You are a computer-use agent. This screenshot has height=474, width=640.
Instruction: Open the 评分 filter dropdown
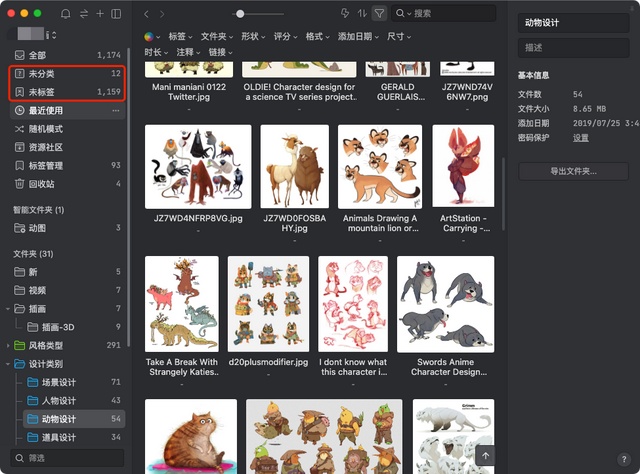[x=285, y=37]
